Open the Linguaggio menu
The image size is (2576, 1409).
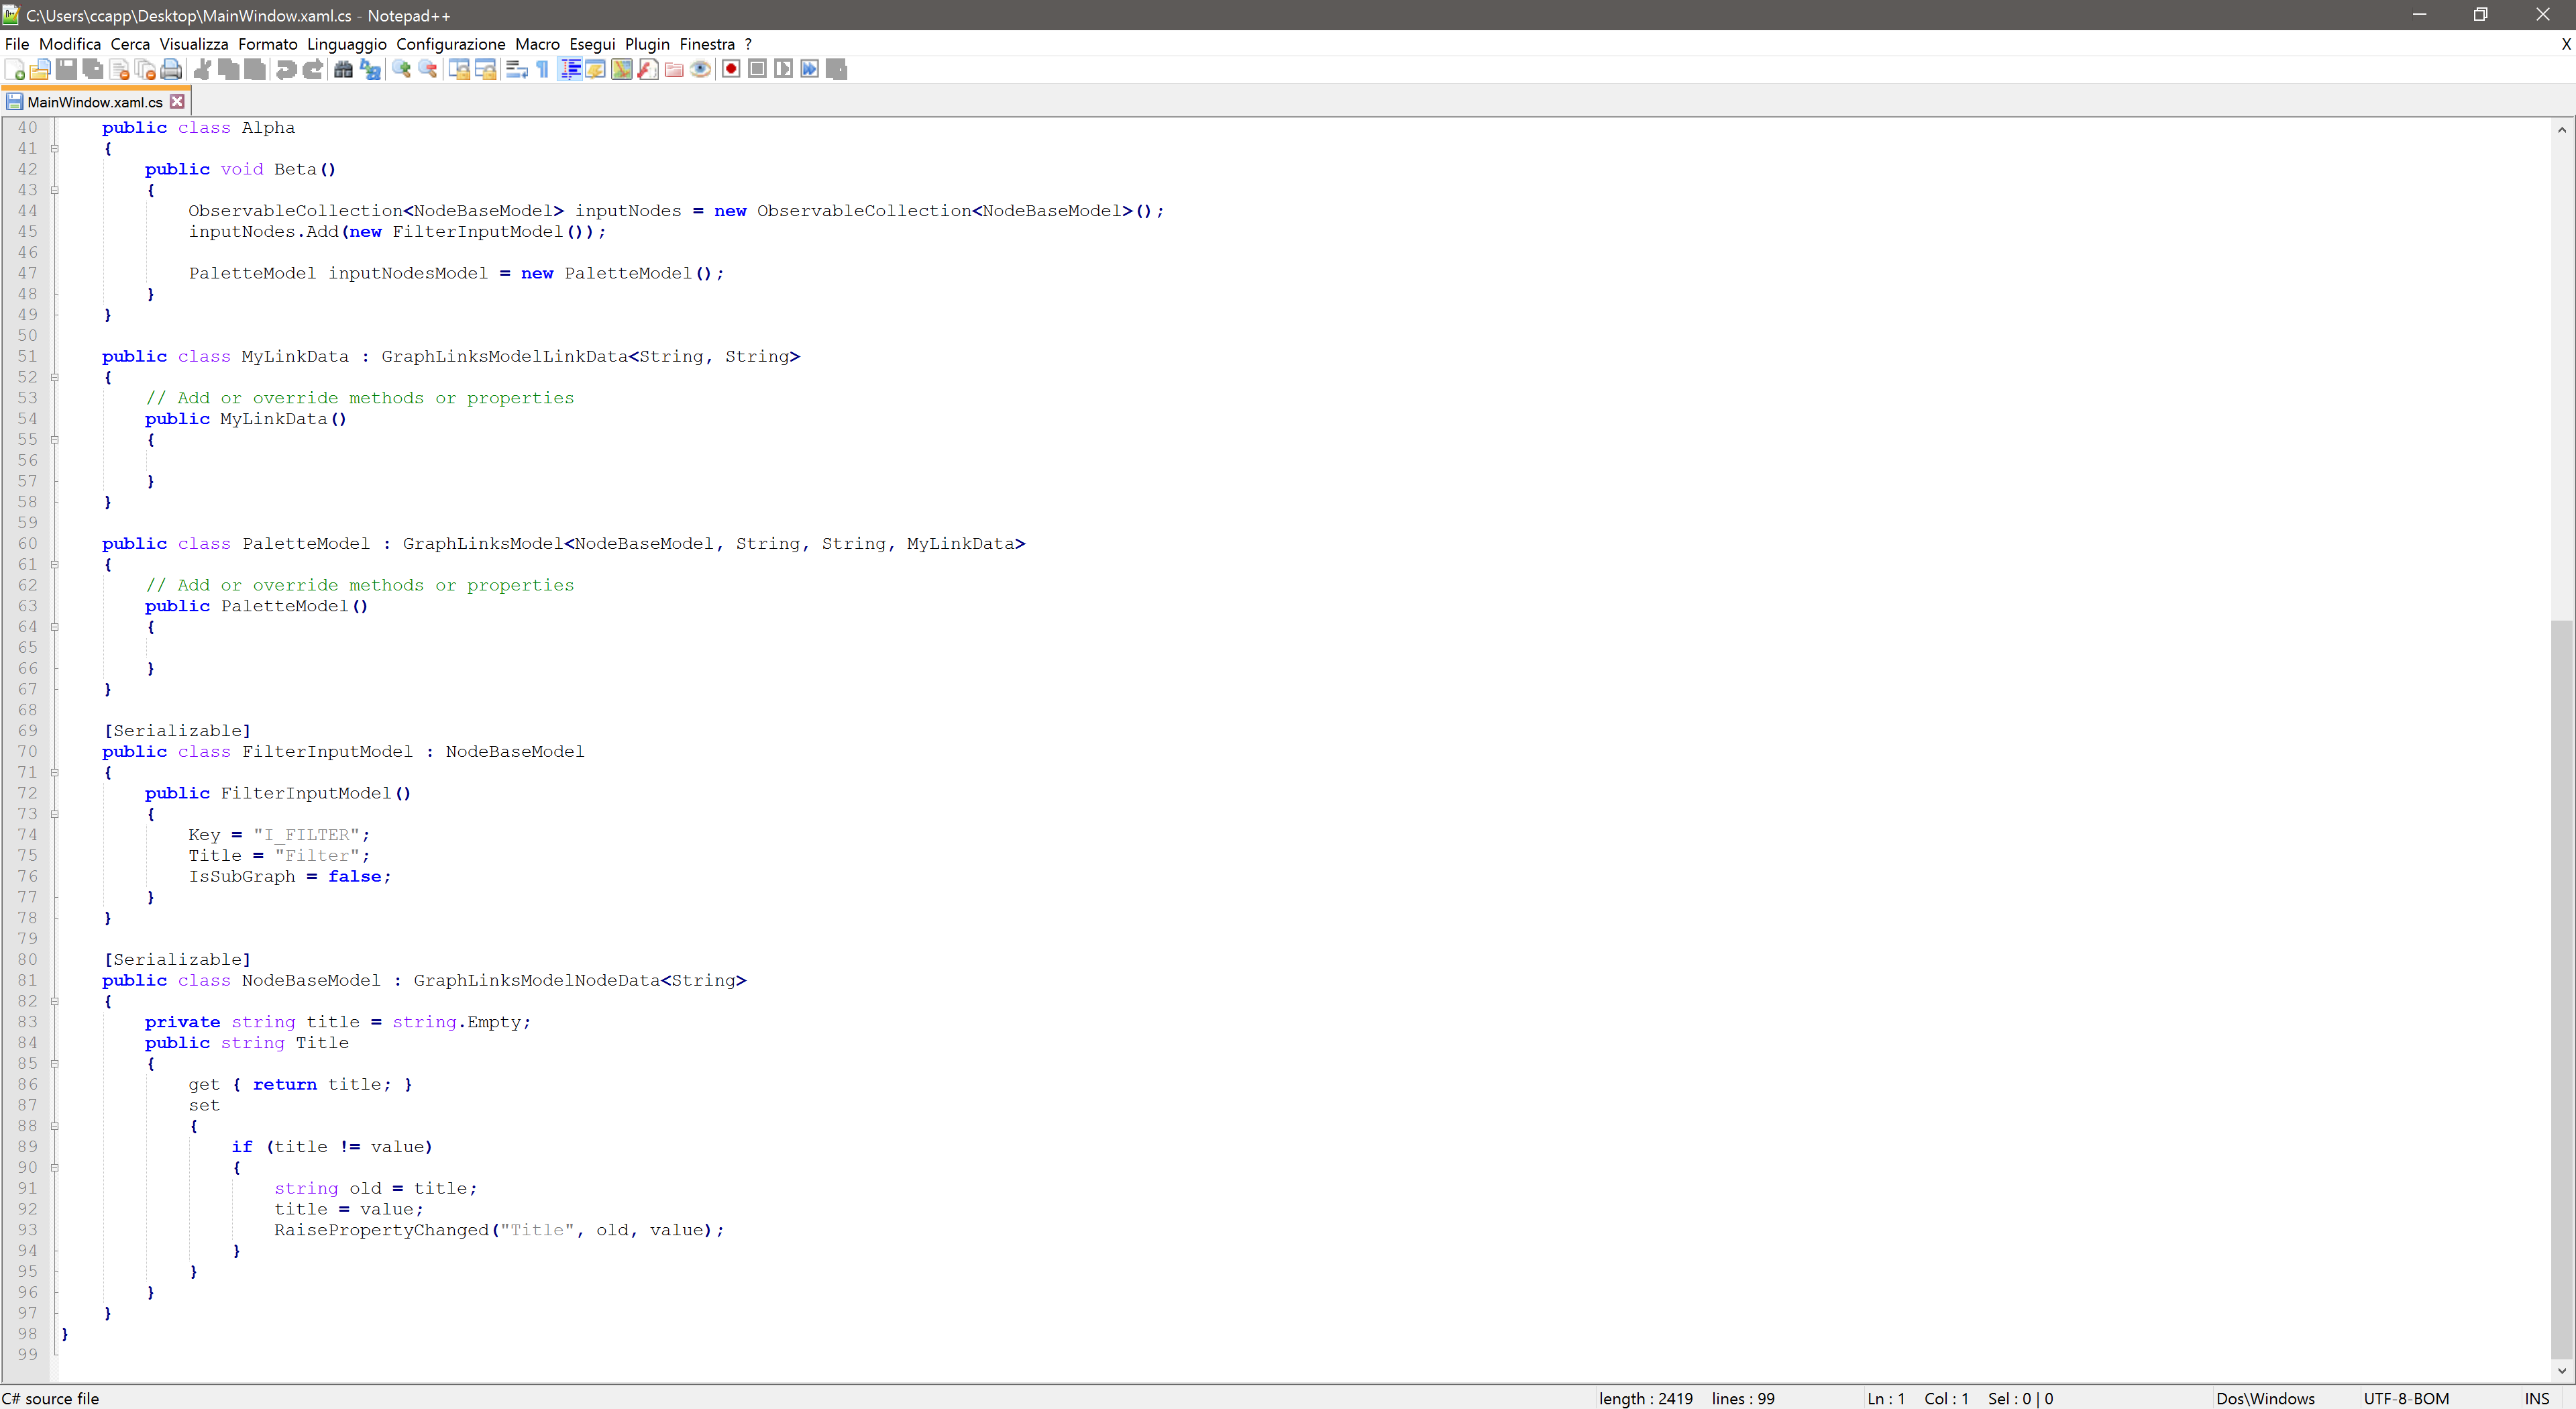click(x=346, y=44)
